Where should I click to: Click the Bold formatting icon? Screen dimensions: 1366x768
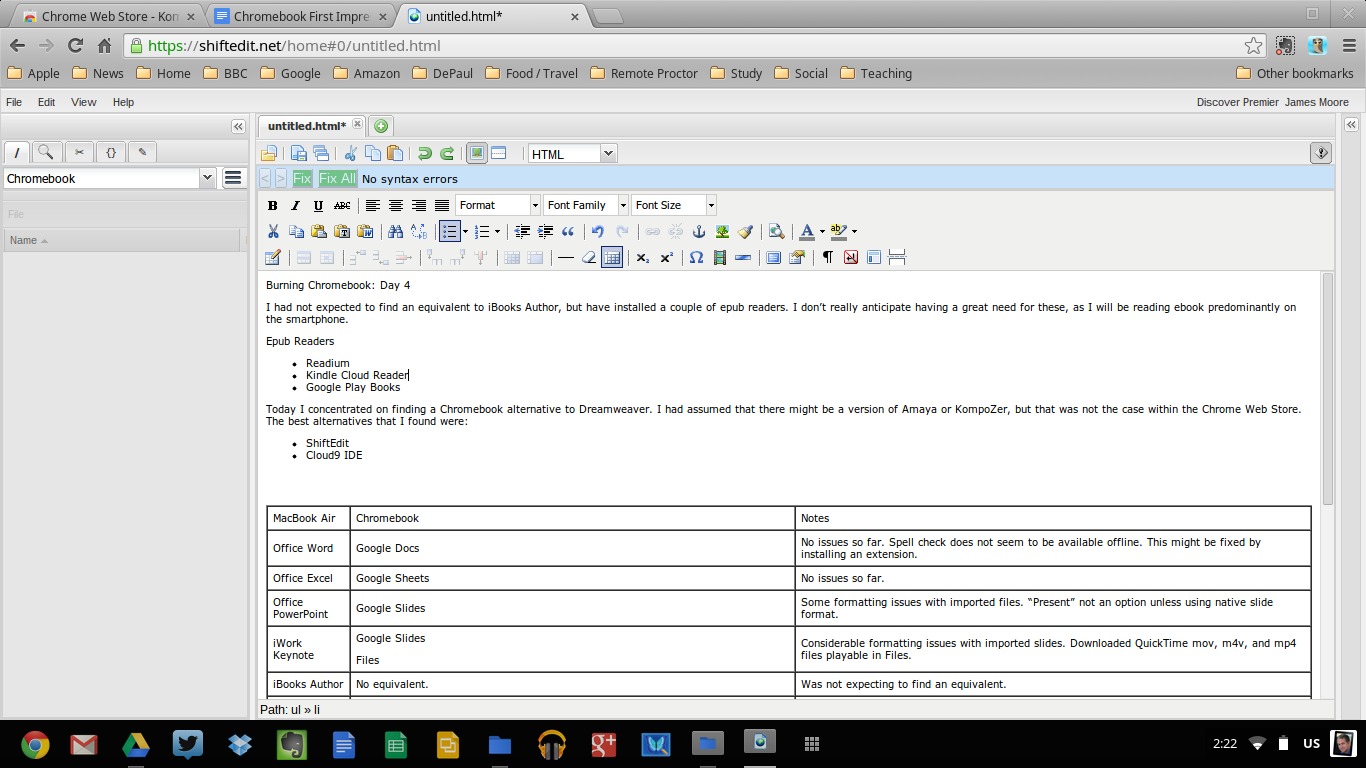[x=273, y=205]
